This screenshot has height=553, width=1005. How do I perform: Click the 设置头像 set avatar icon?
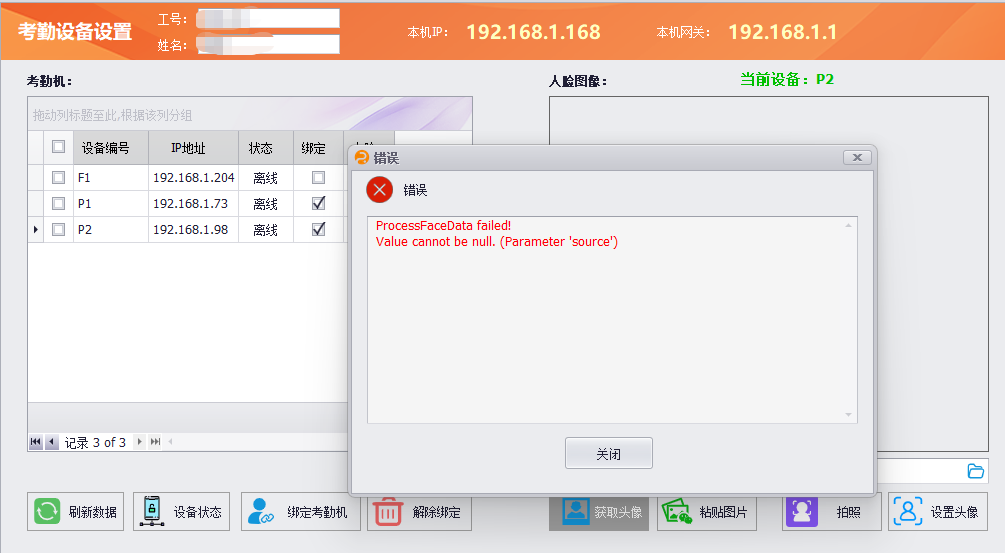click(908, 511)
